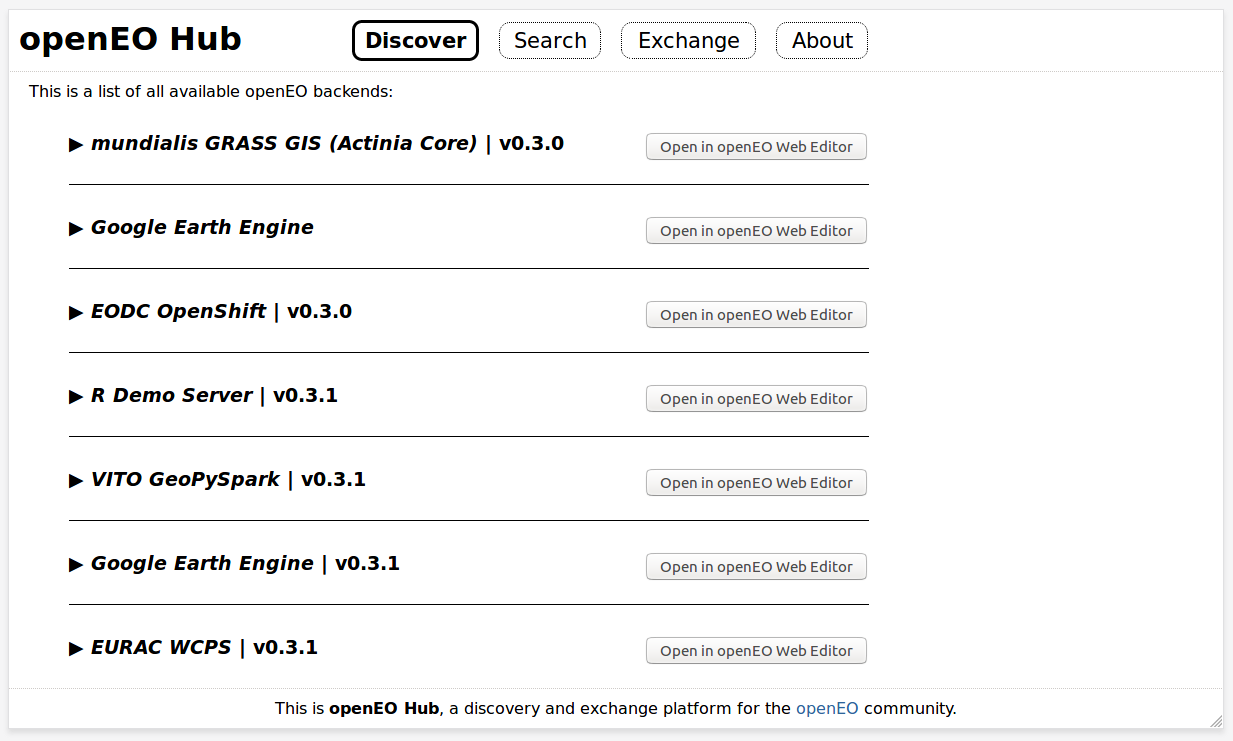Expand the R Demo Server entry

[77, 396]
